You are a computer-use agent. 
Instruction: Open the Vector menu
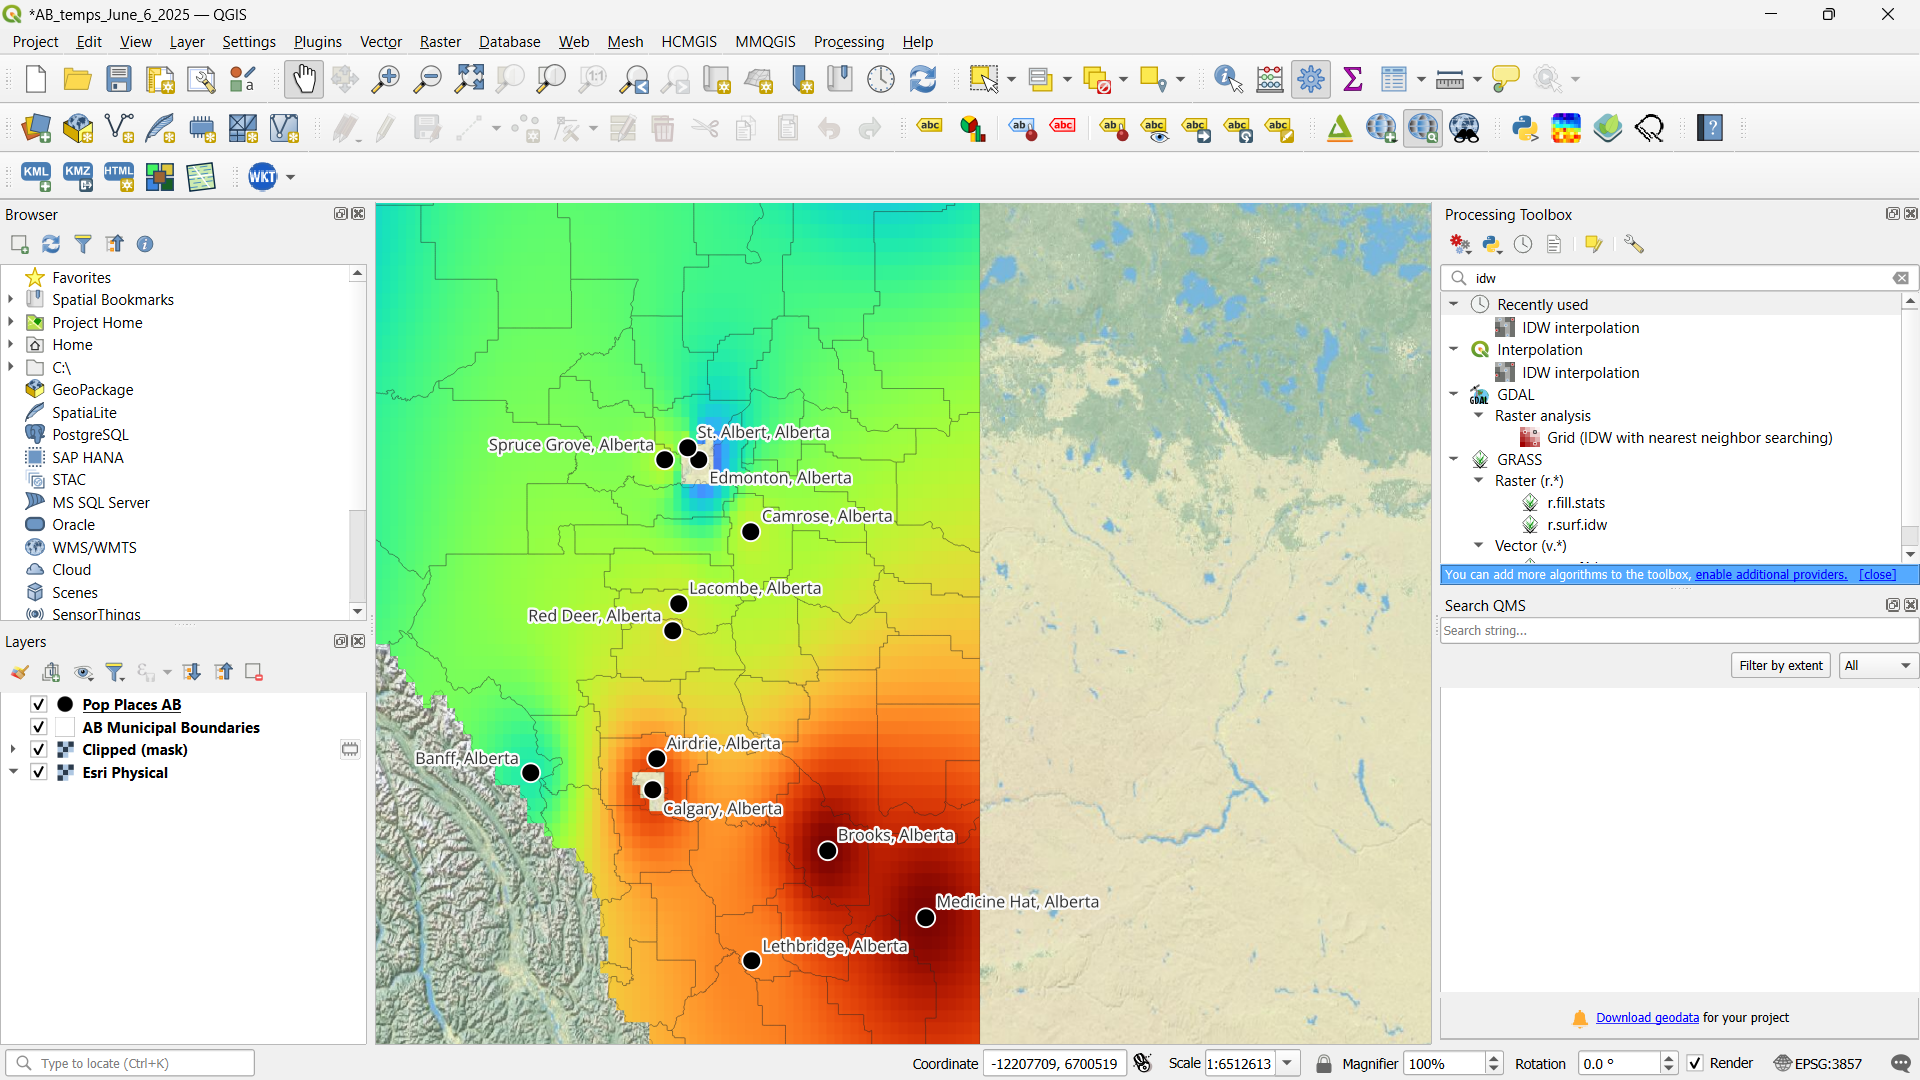point(380,41)
